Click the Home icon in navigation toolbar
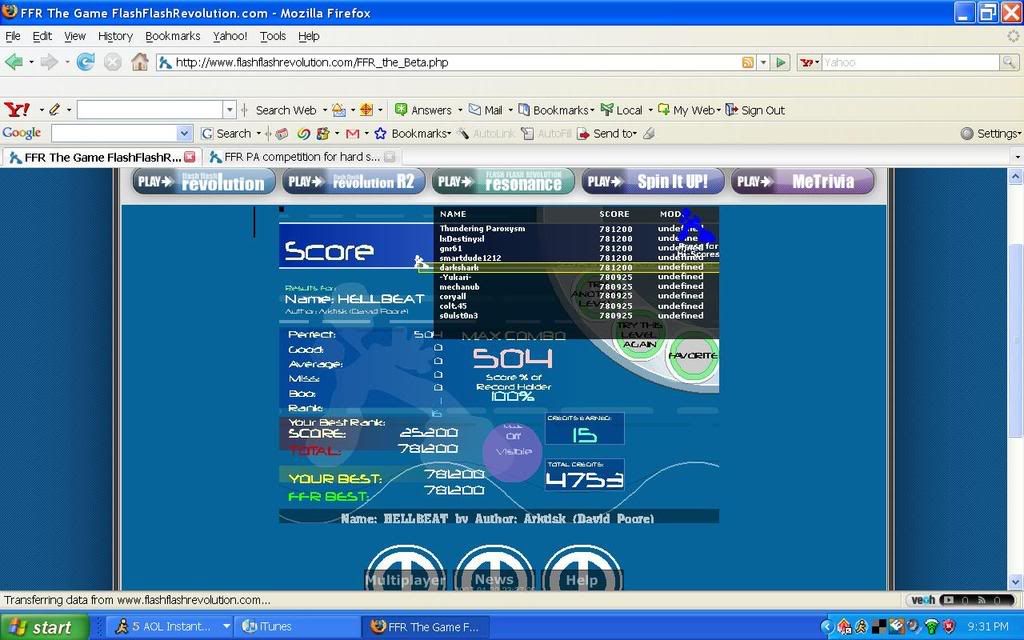The height and width of the screenshot is (640, 1024). click(139, 62)
